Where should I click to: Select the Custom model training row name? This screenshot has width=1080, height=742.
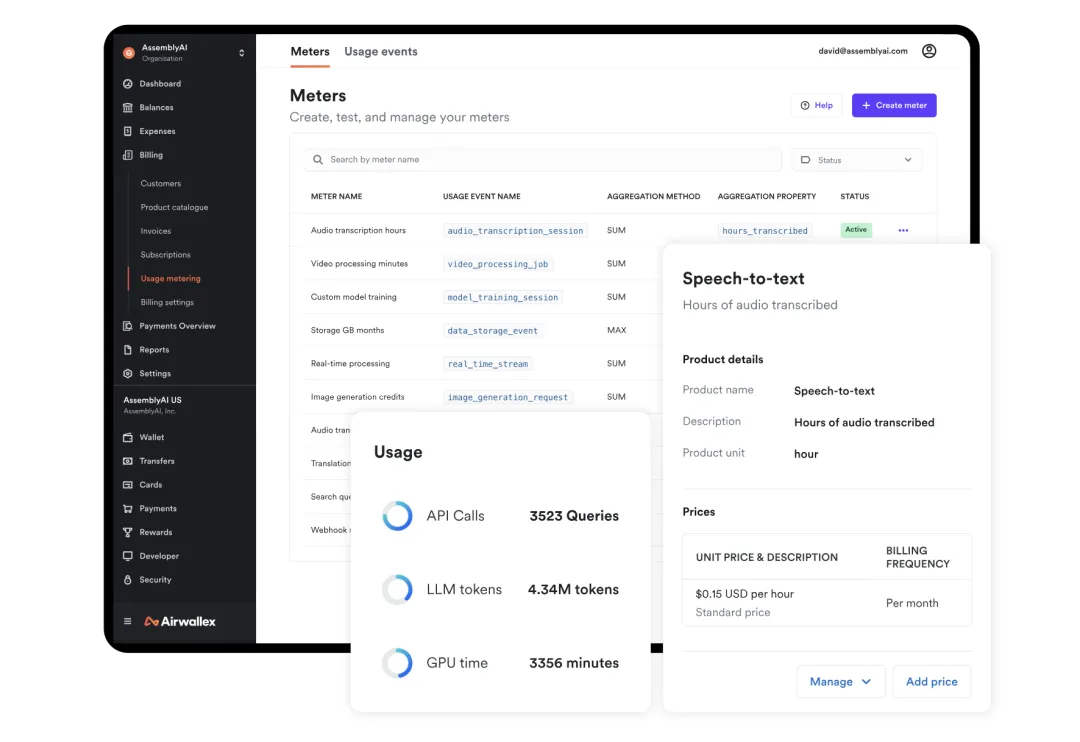click(x=353, y=297)
